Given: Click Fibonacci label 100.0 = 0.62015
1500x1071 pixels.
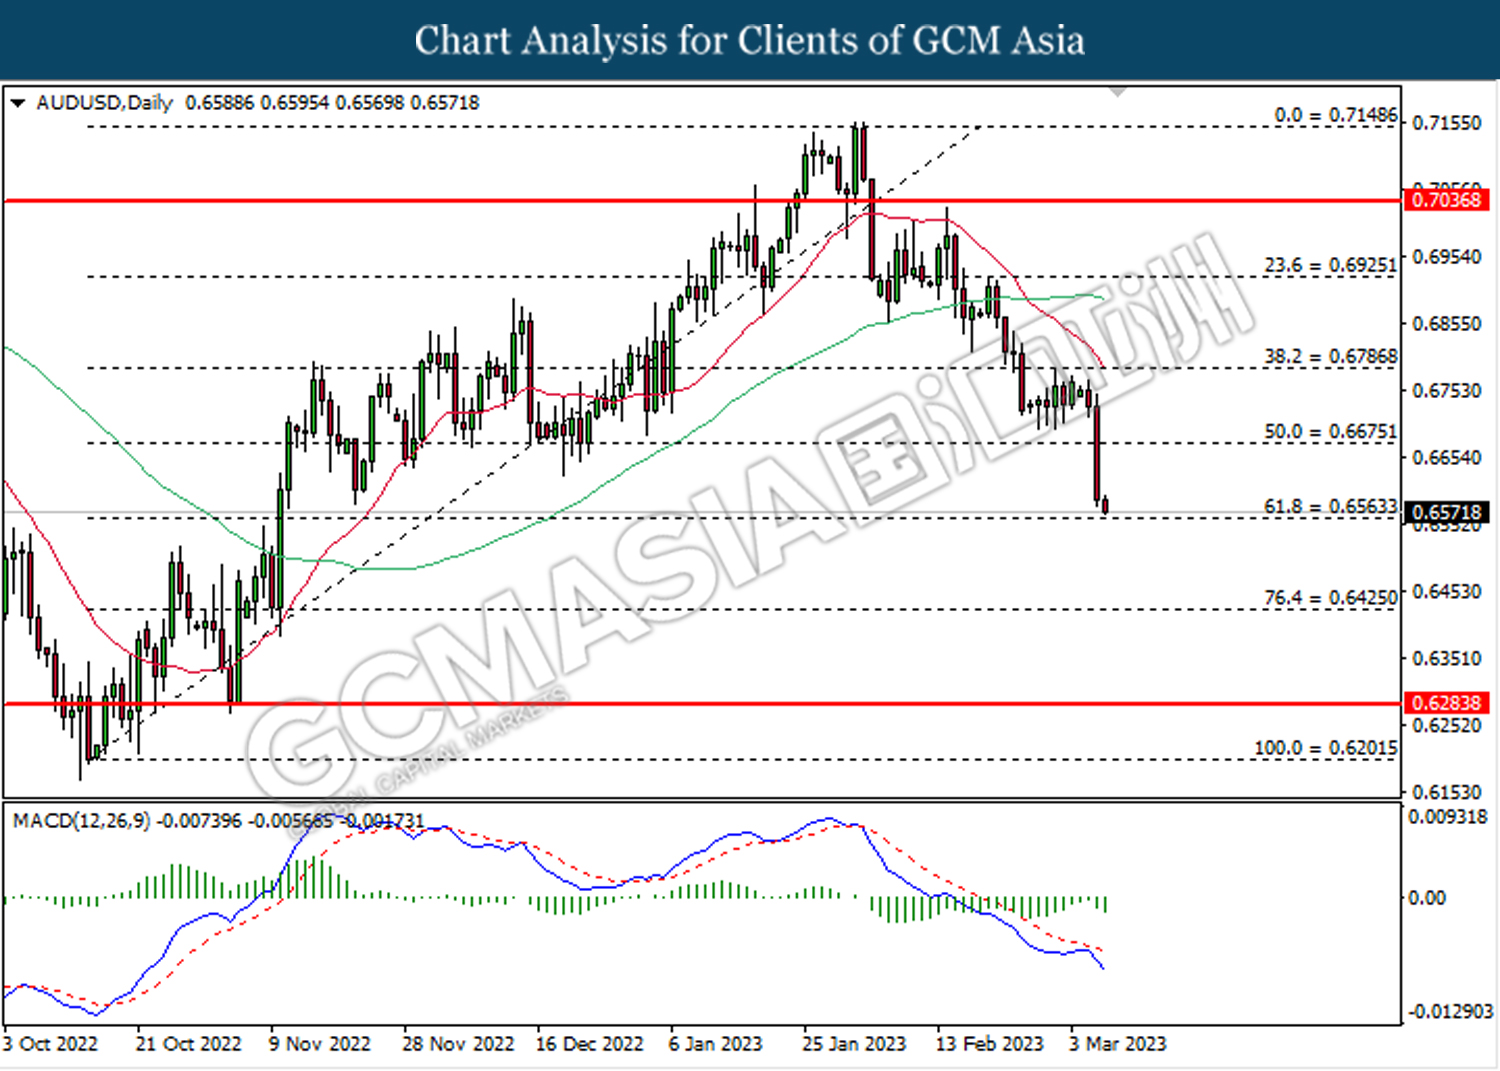Looking at the screenshot, I should point(1326,748).
